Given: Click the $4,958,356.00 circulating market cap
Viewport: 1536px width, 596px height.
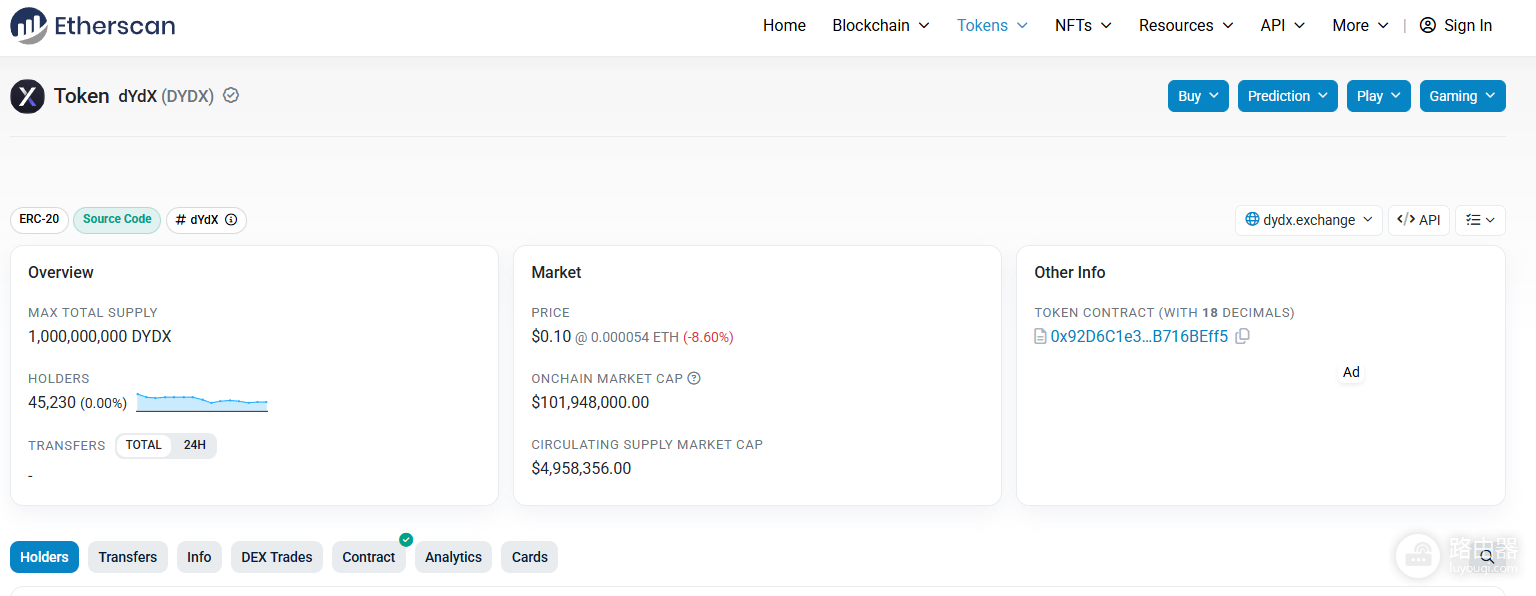Looking at the screenshot, I should point(581,469).
